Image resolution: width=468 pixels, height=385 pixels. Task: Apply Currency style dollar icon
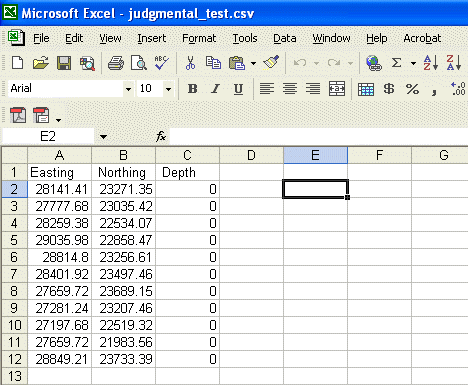point(389,89)
